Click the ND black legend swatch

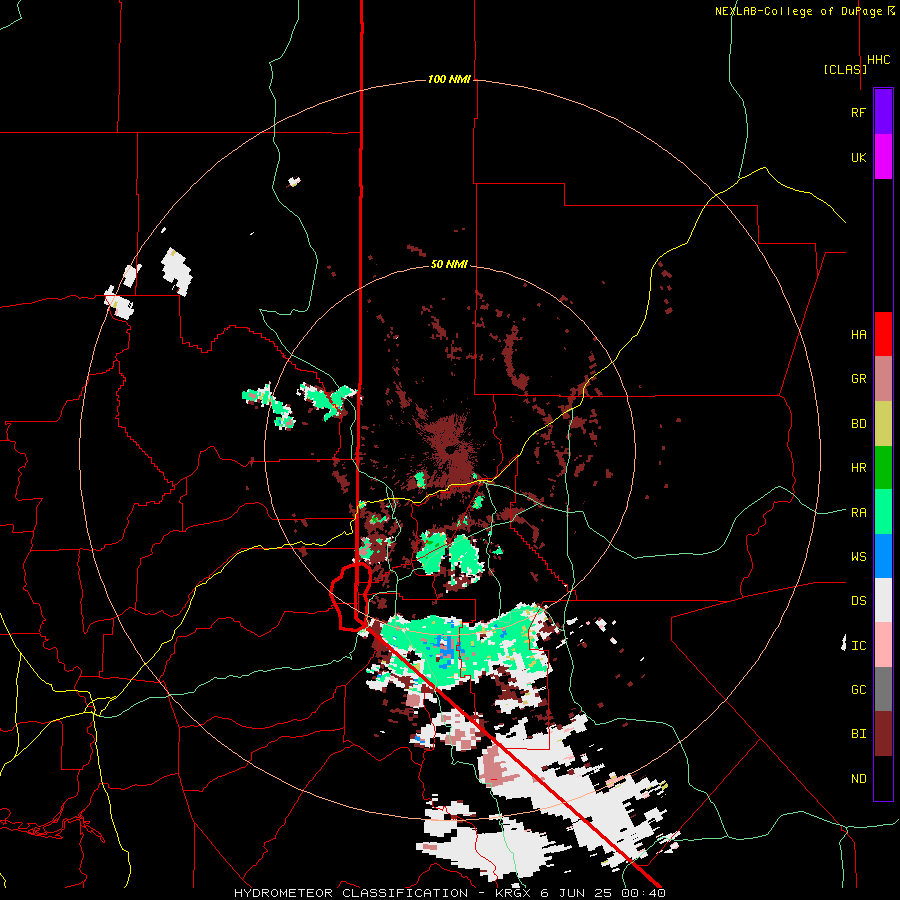pos(883,778)
